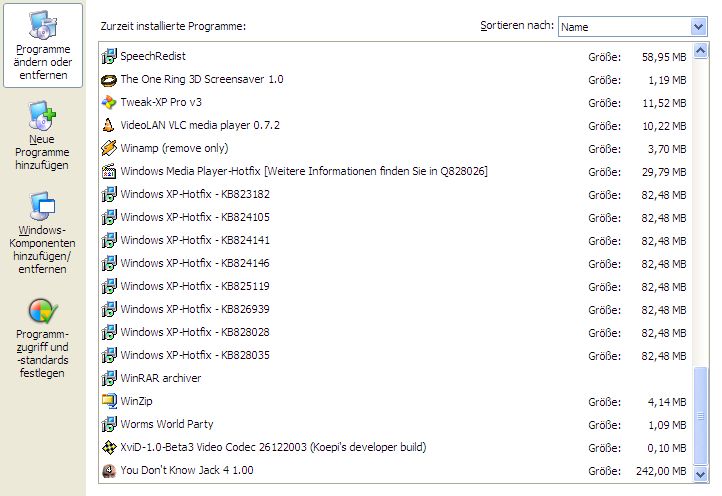Image resolution: width=722 pixels, height=496 pixels.
Task: Click the icon beside Hotfix KB823182
Action: [109, 194]
